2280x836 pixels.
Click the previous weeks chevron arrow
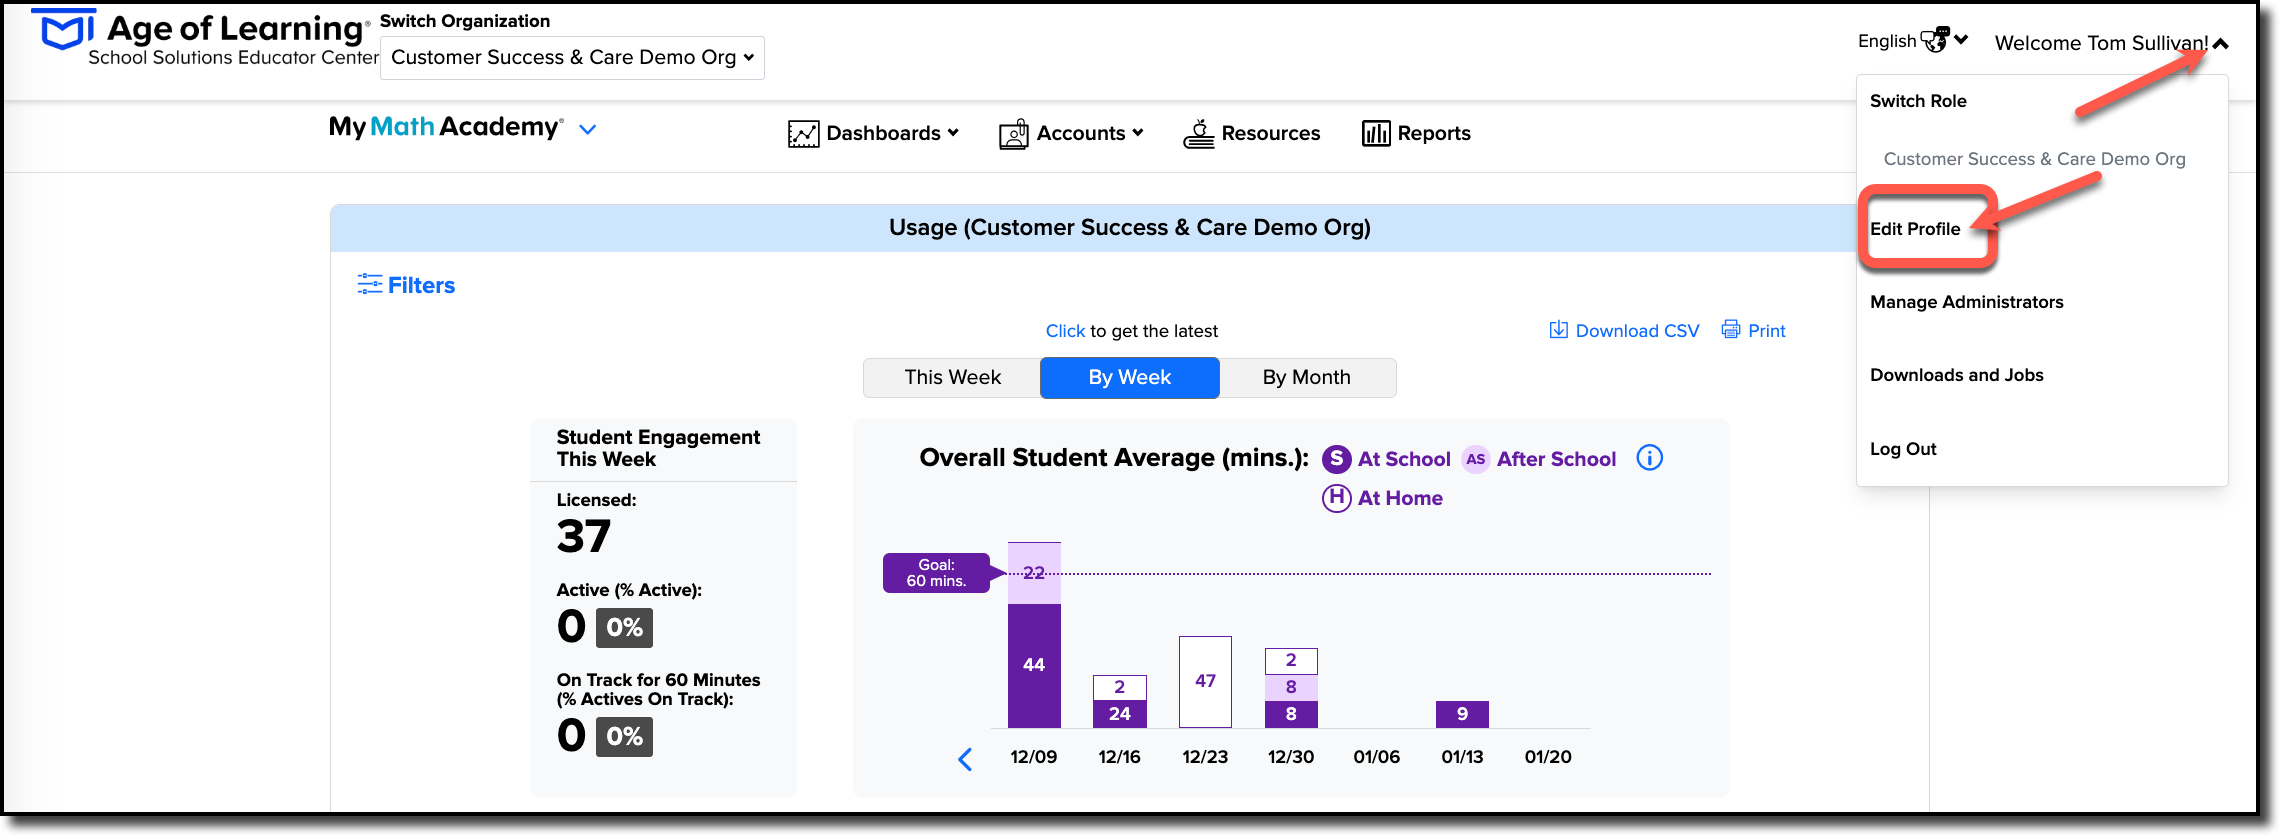click(x=965, y=759)
